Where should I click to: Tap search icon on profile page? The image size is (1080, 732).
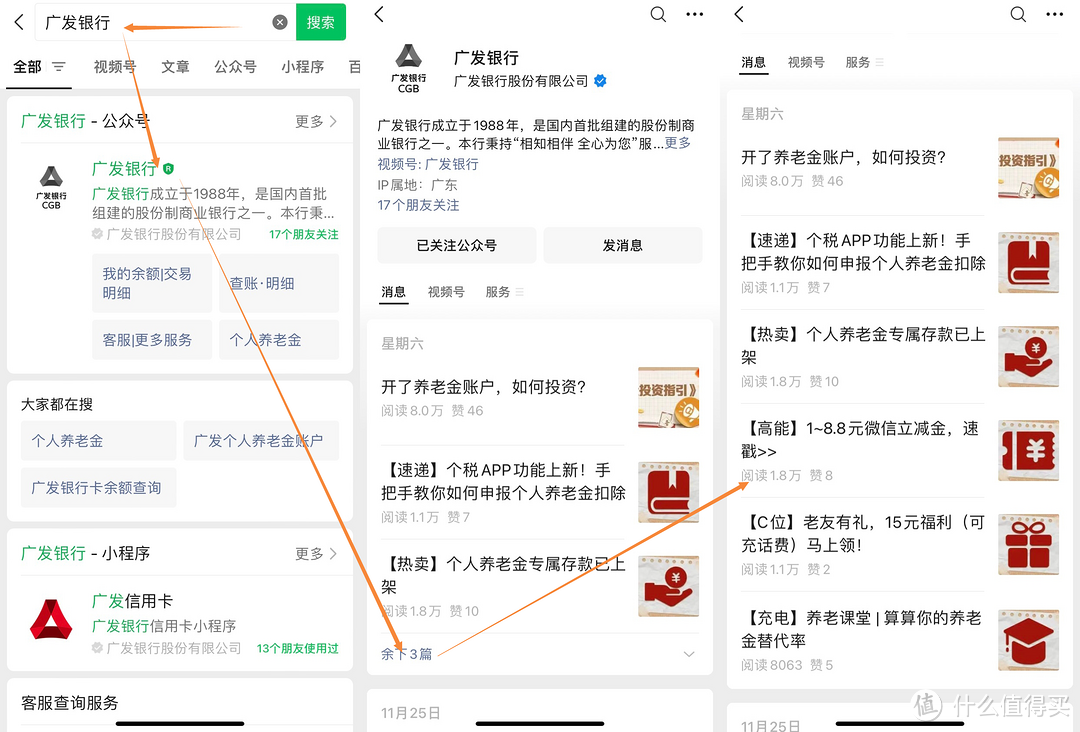[658, 14]
